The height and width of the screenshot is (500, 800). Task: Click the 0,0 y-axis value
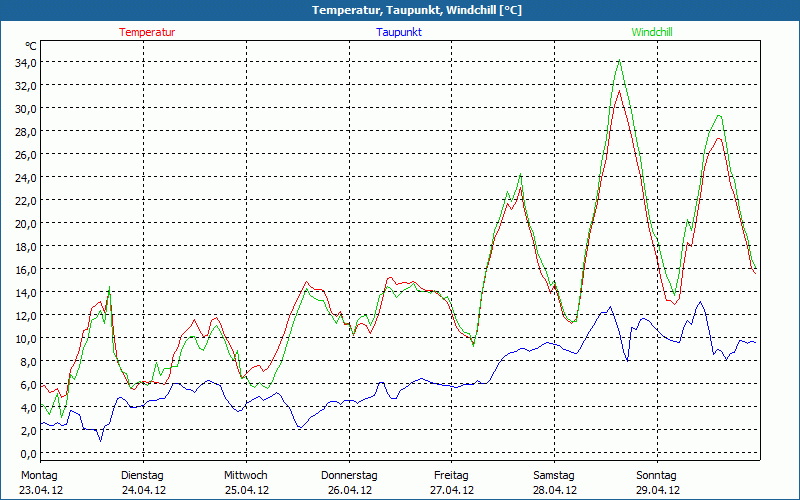tap(28, 453)
